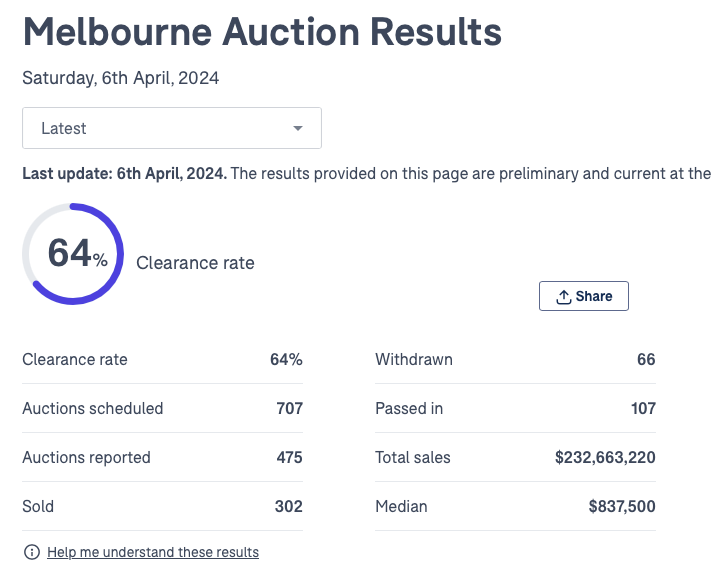This screenshot has width=715, height=577.
Task: Click the Clearance rate label beside ring
Action: click(x=195, y=263)
